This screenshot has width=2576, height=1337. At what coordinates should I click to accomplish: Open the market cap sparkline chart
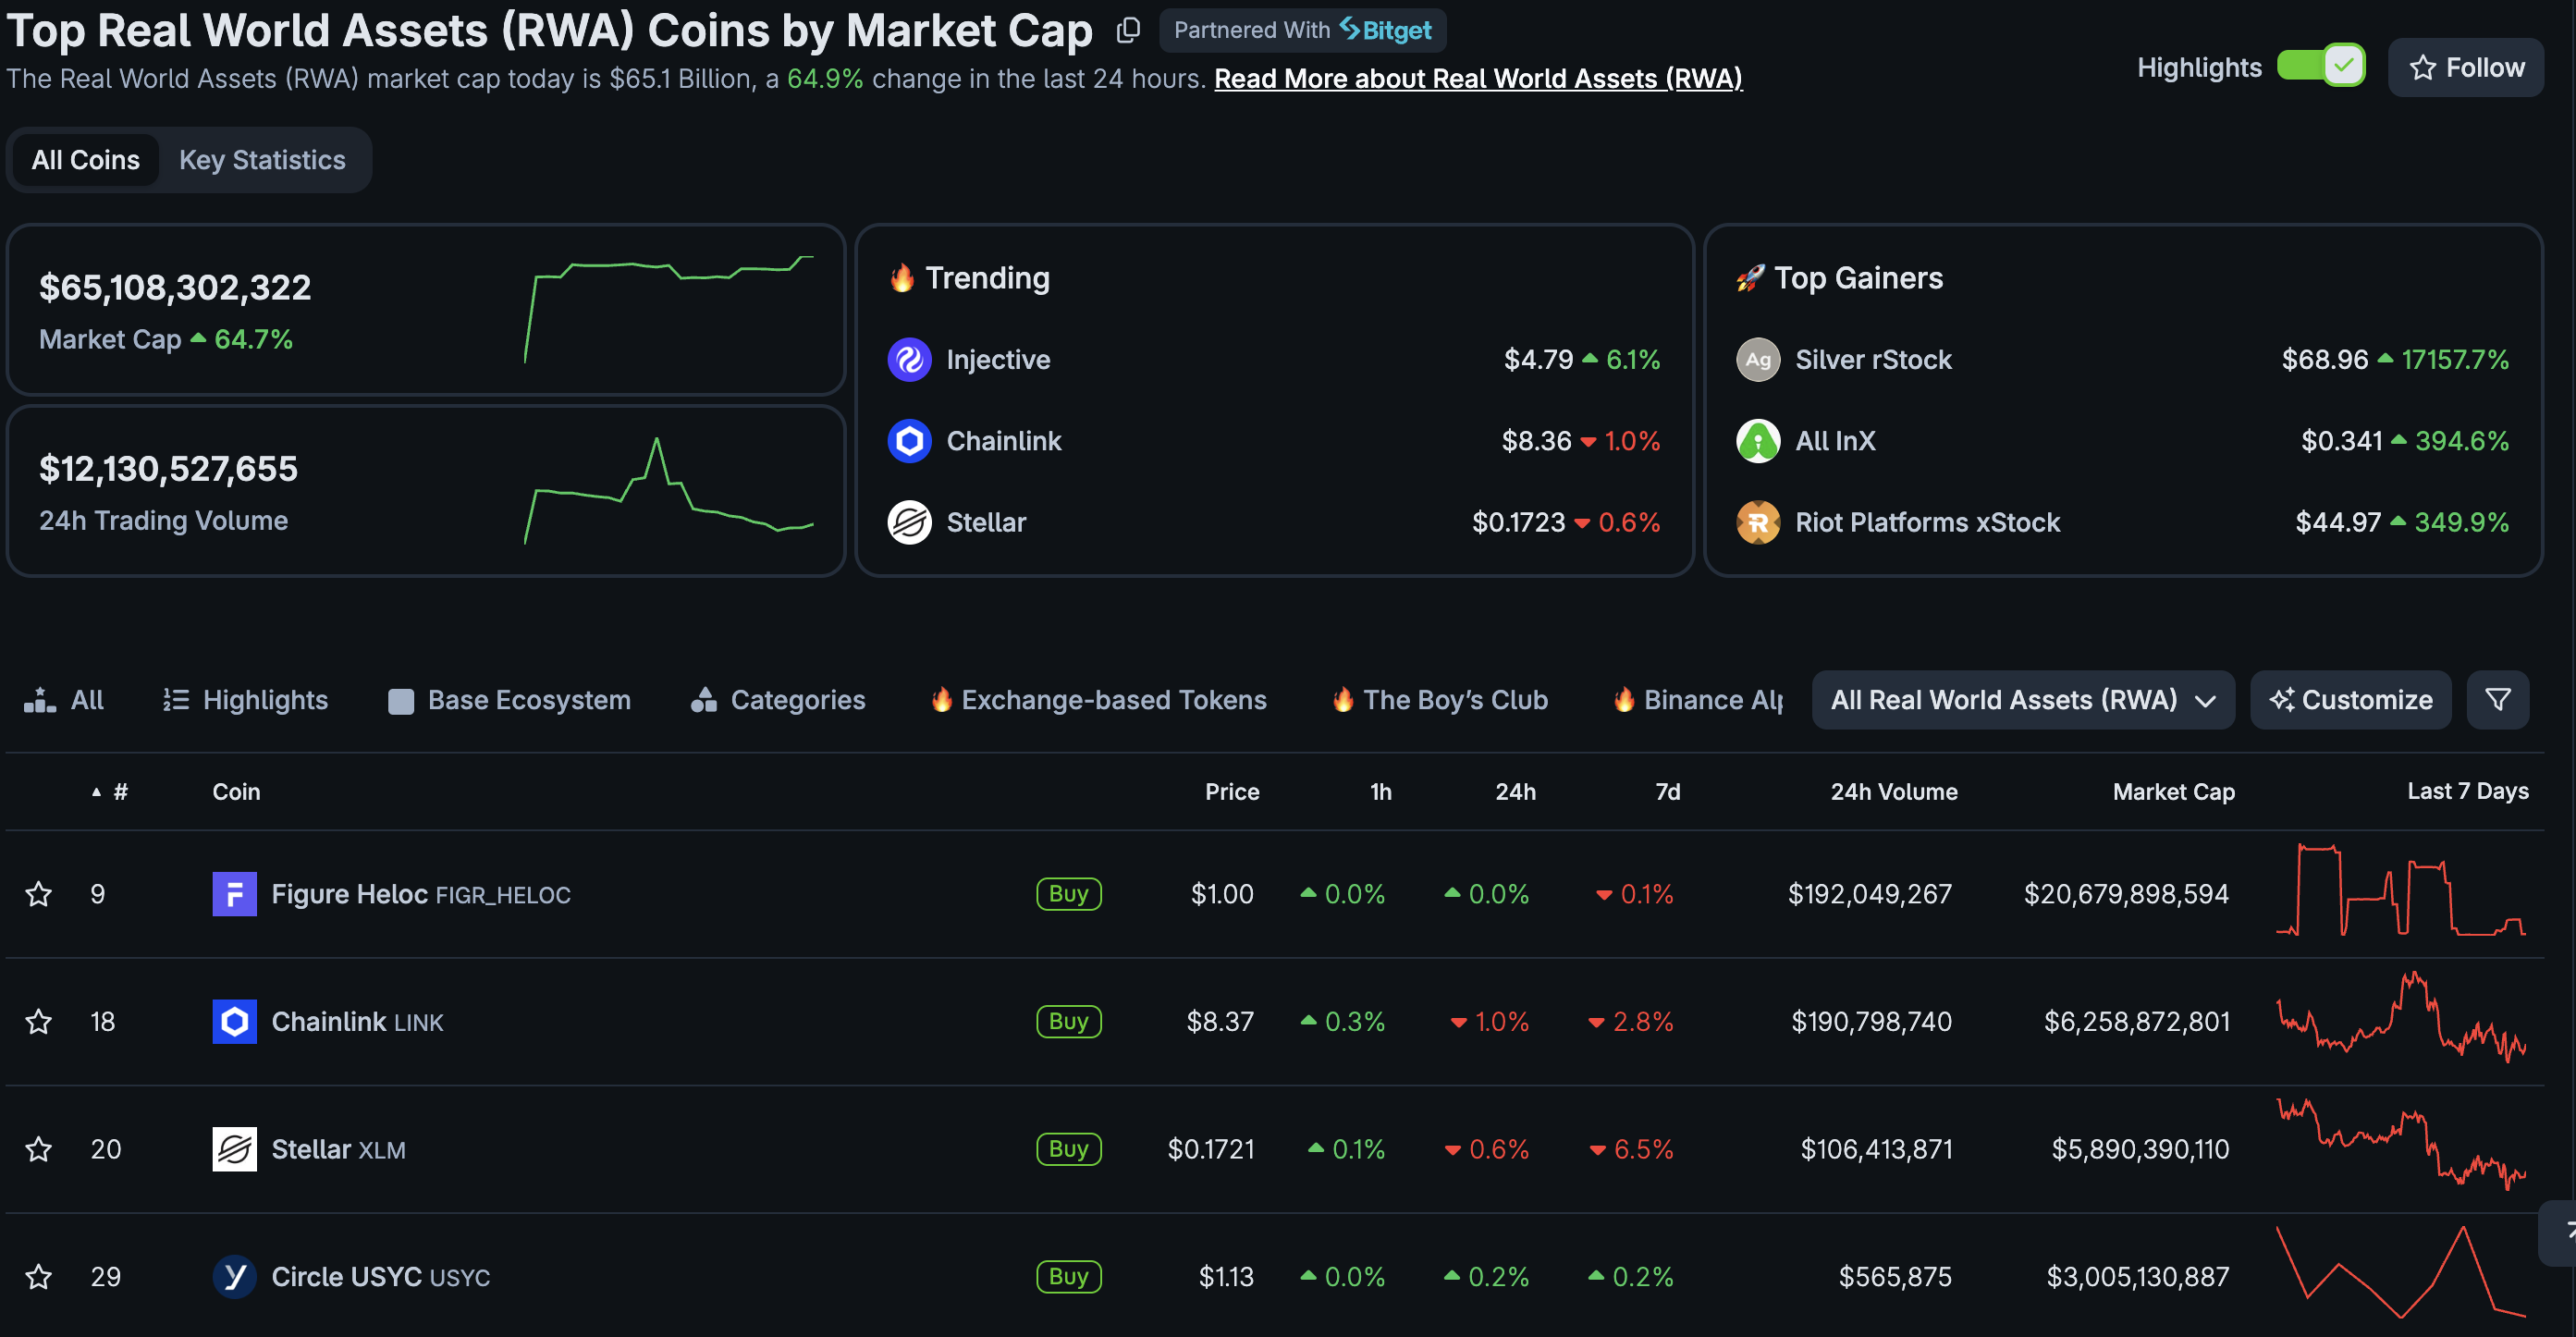[668, 309]
